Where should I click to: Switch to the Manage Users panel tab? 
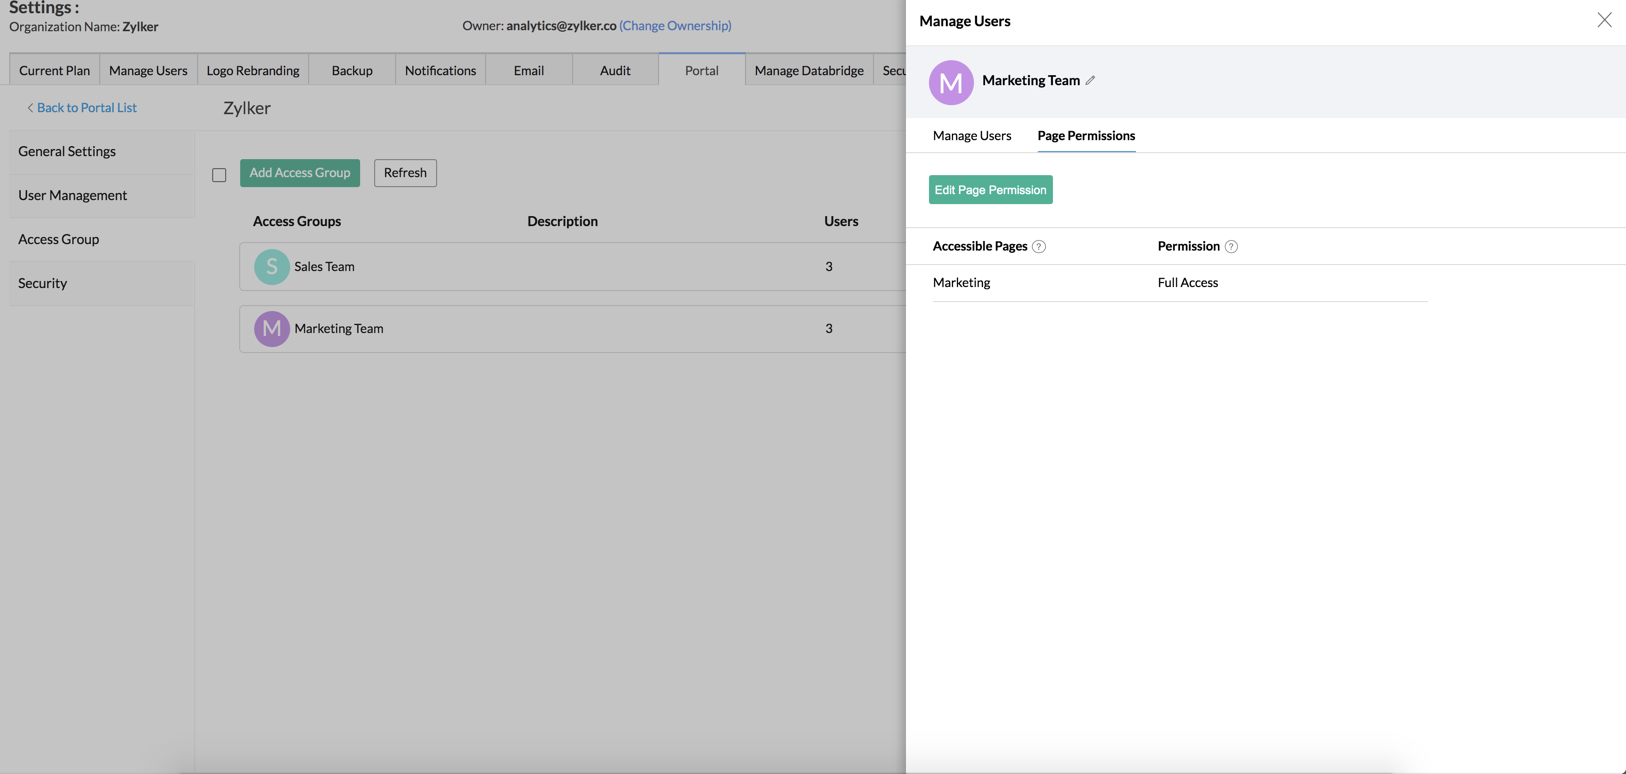pyautogui.click(x=972, y=136)
